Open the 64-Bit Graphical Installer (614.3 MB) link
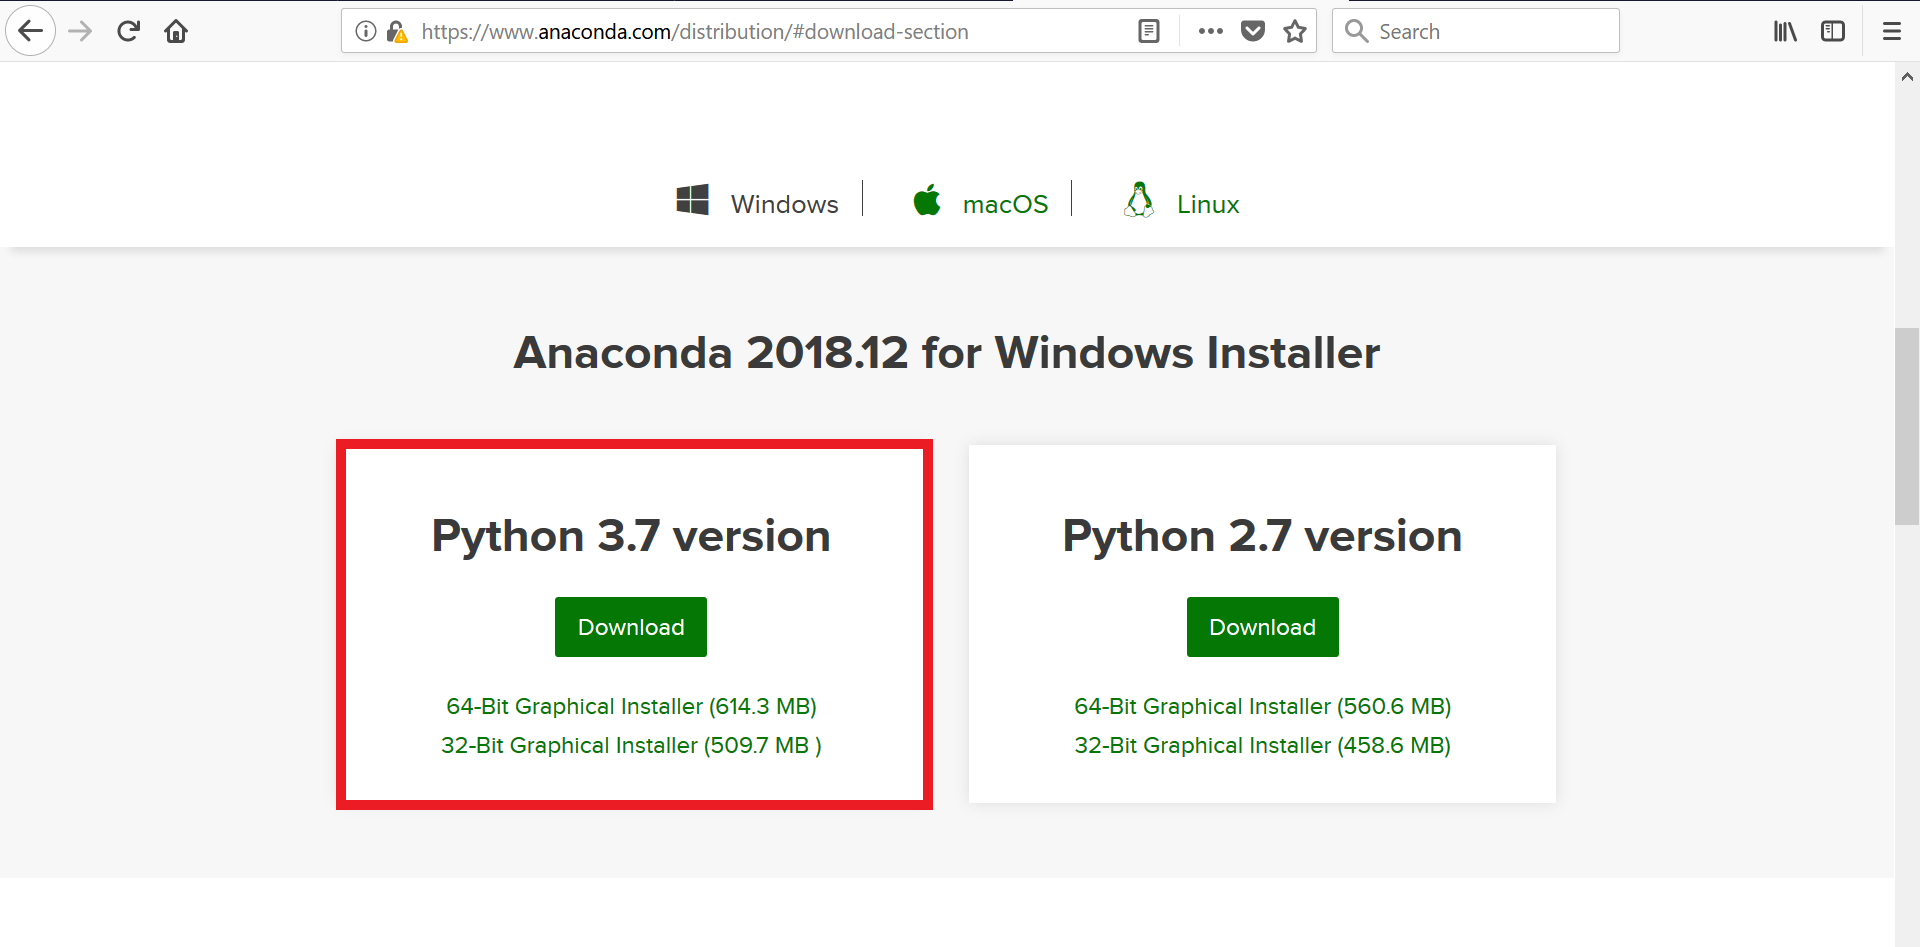The width and height of the screenshot is (1920, 947). tap(631, 706)
